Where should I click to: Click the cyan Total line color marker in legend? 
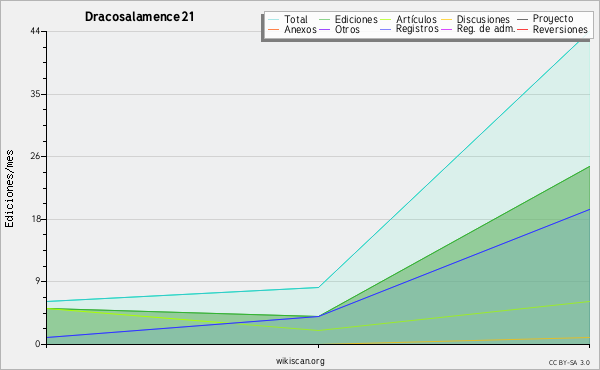click(274, 20)
